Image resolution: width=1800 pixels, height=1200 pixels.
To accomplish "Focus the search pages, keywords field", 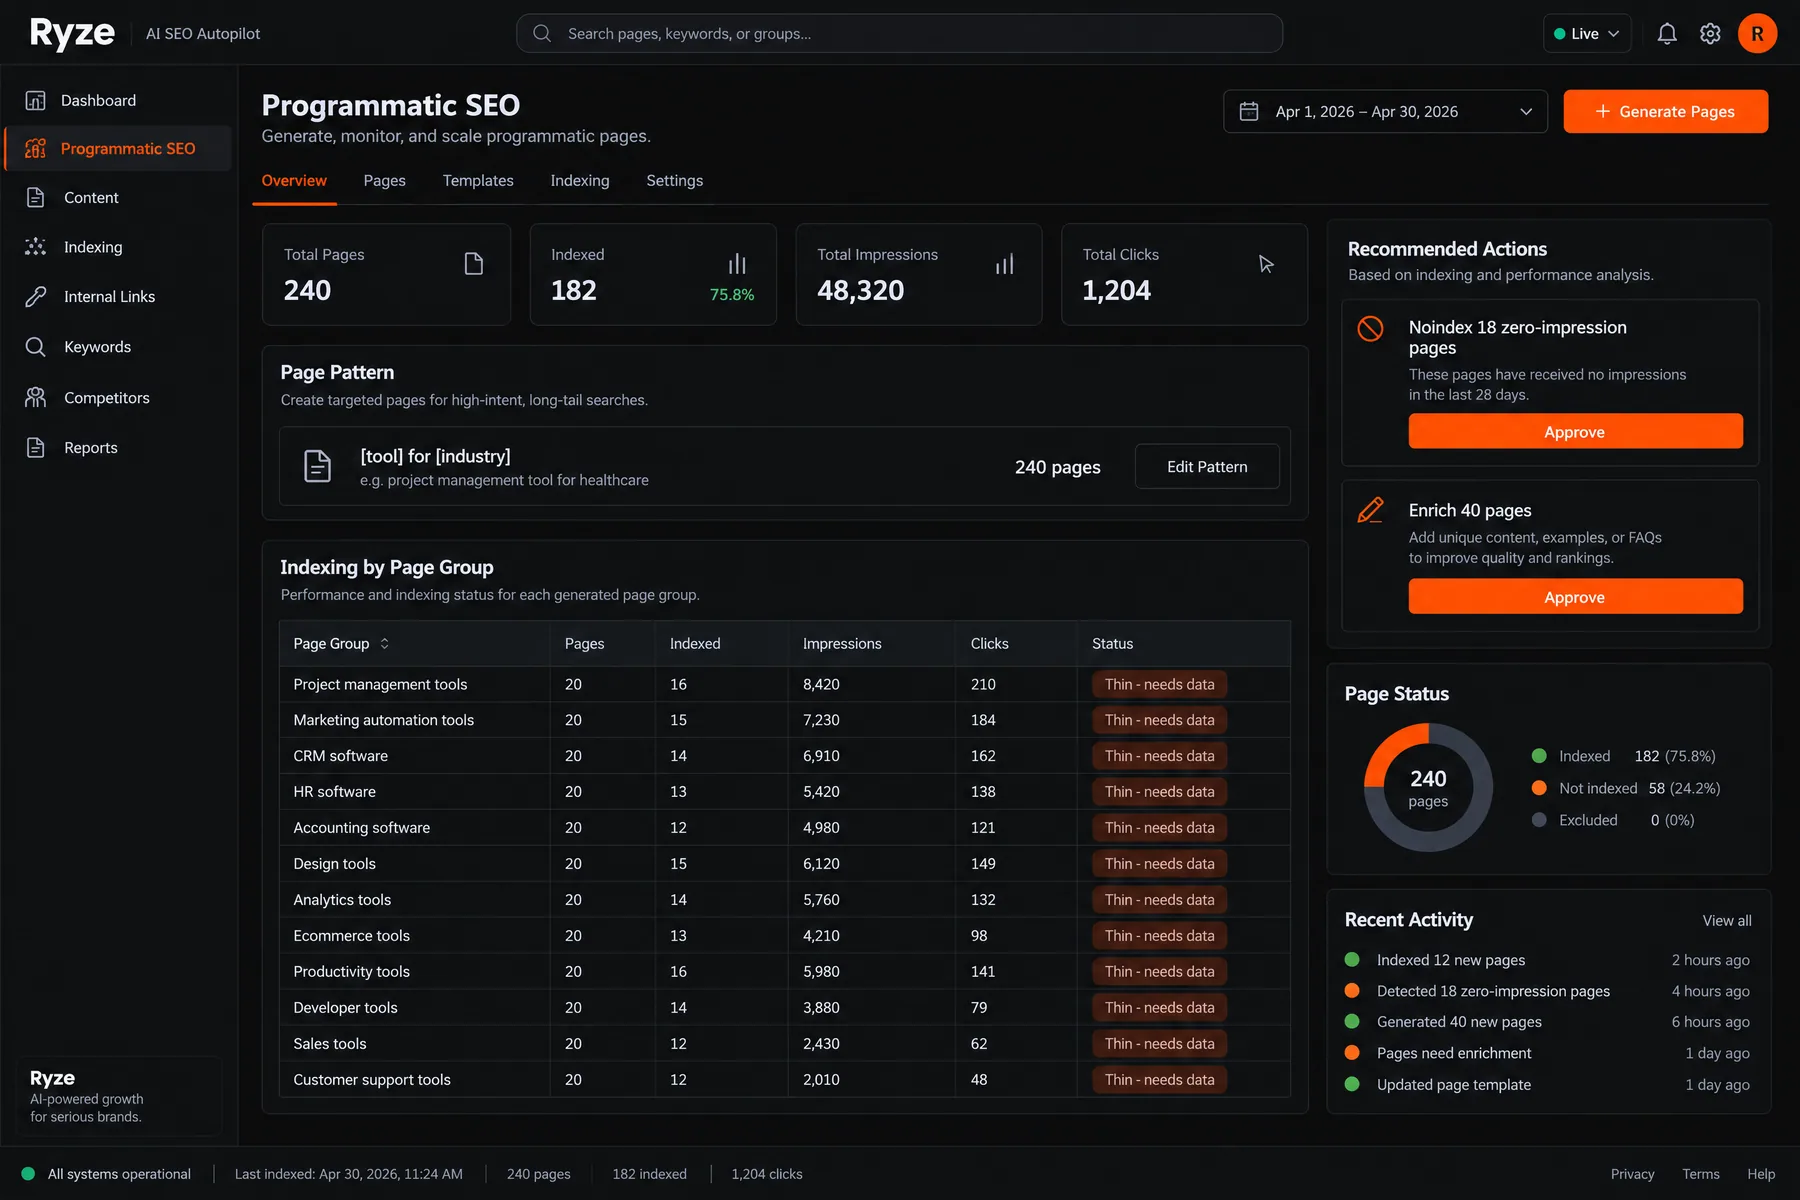I will tap(899, 34).
